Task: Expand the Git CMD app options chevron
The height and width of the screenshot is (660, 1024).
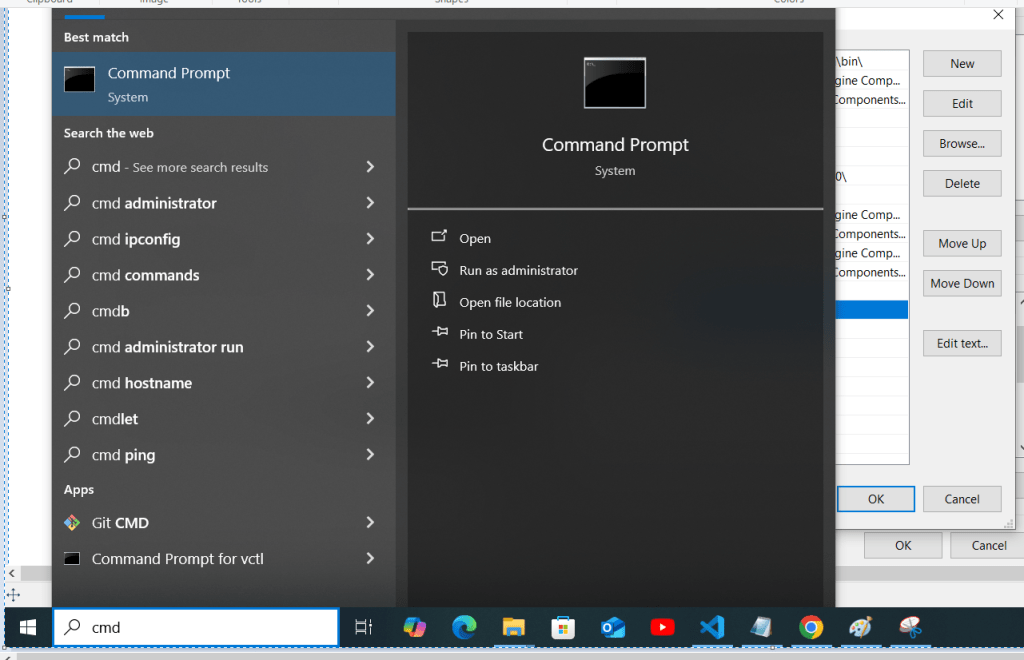Action: pyautogui.click(x=370, y=522)
